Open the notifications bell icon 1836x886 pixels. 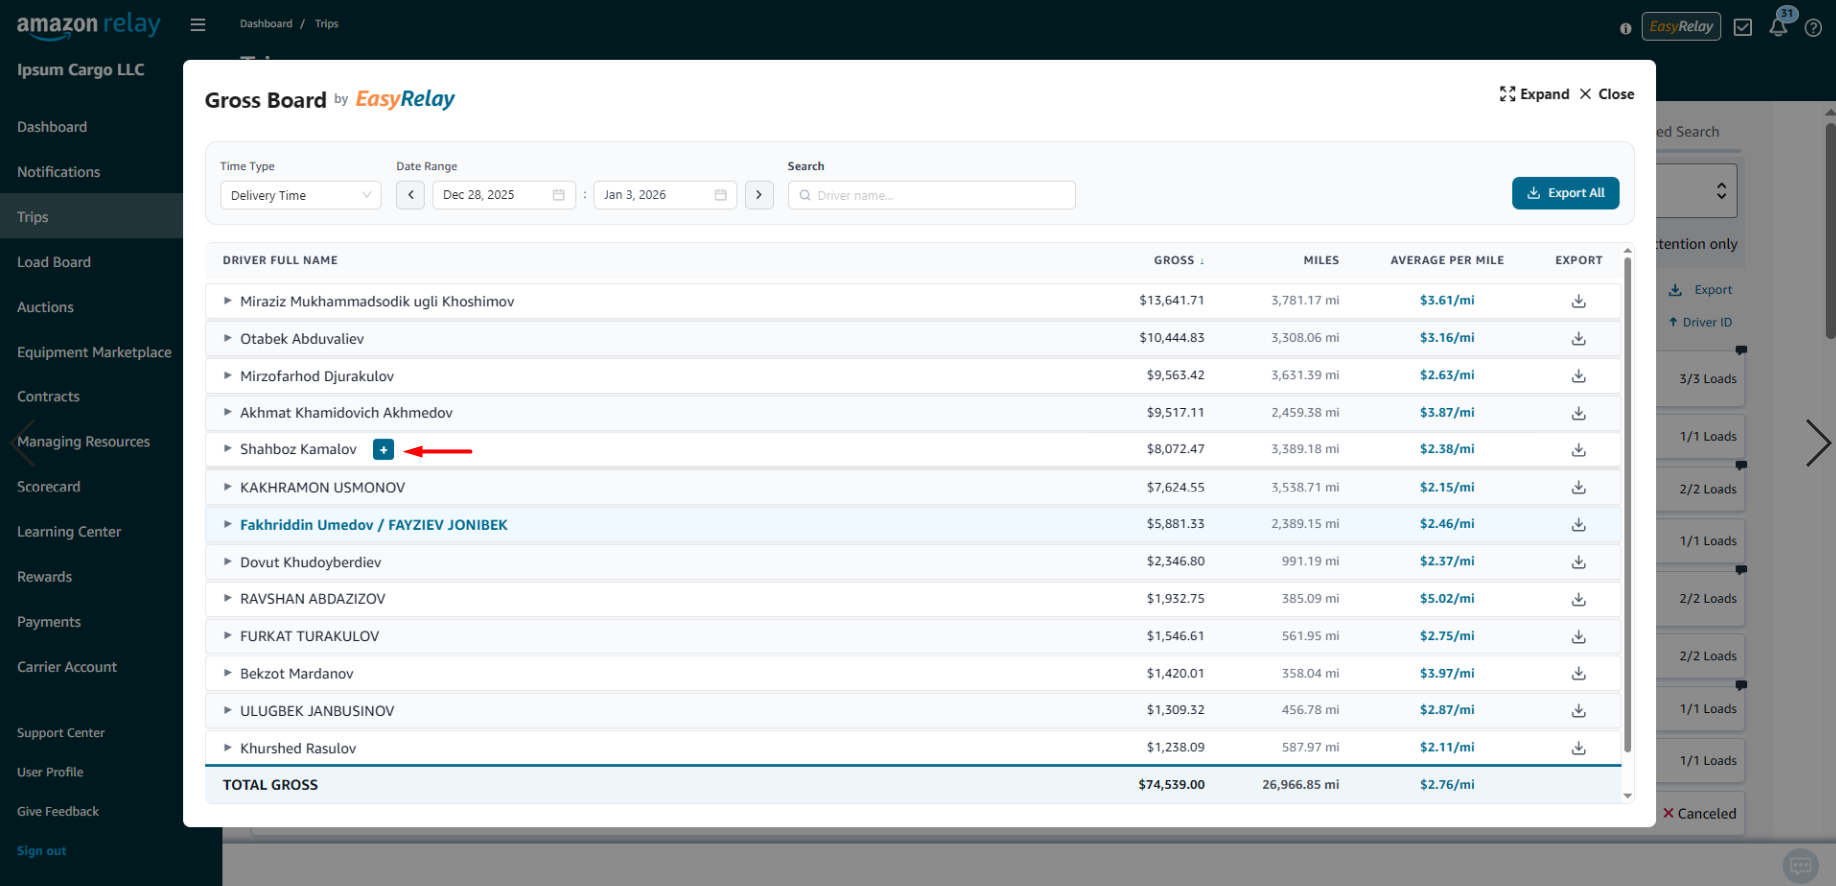(1778, 27)
